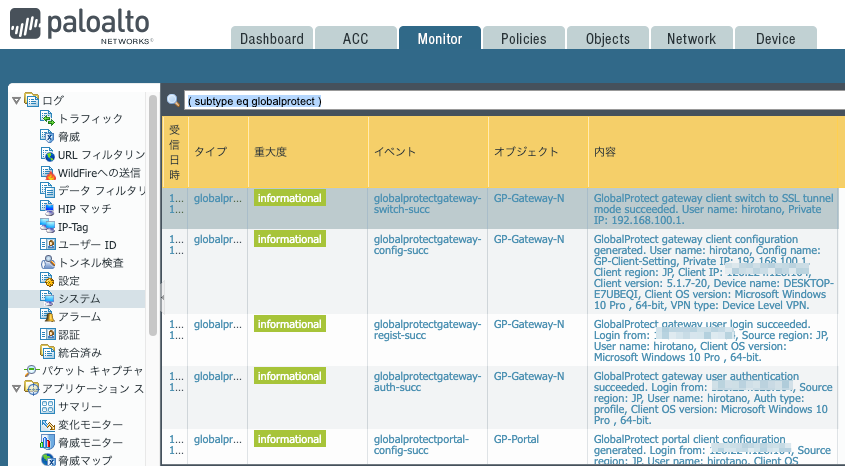Select the Tunnel inspection (トンネル検査) icon
This screenshot has height=466, width=845.
pos(47,262)
